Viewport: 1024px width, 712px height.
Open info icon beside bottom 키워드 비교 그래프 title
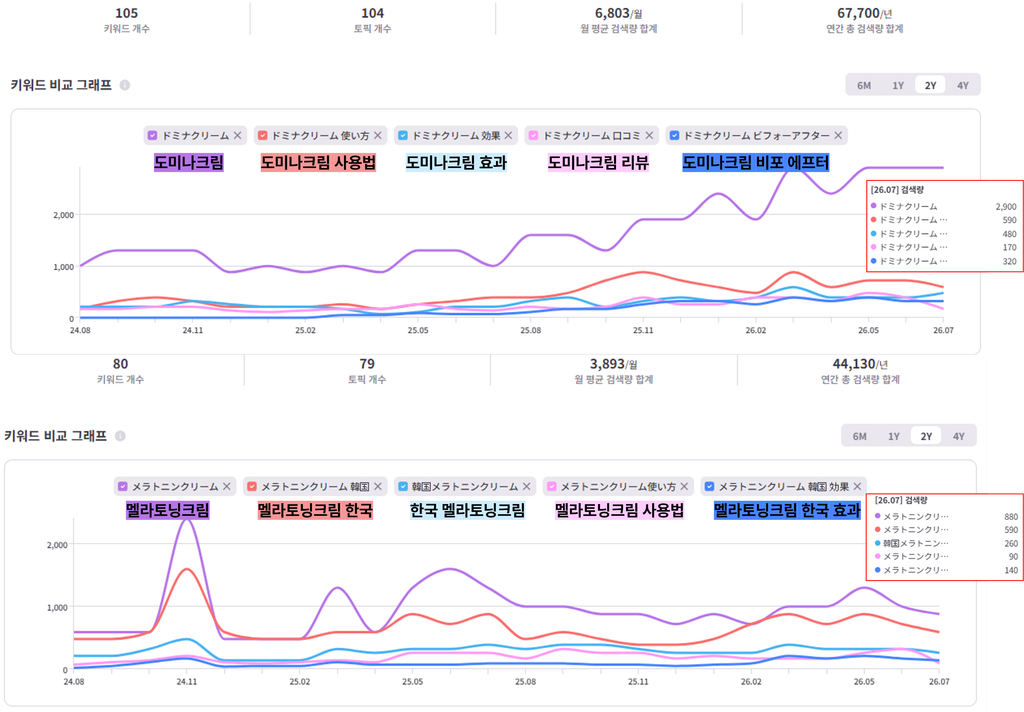click(x=120, y=436)
